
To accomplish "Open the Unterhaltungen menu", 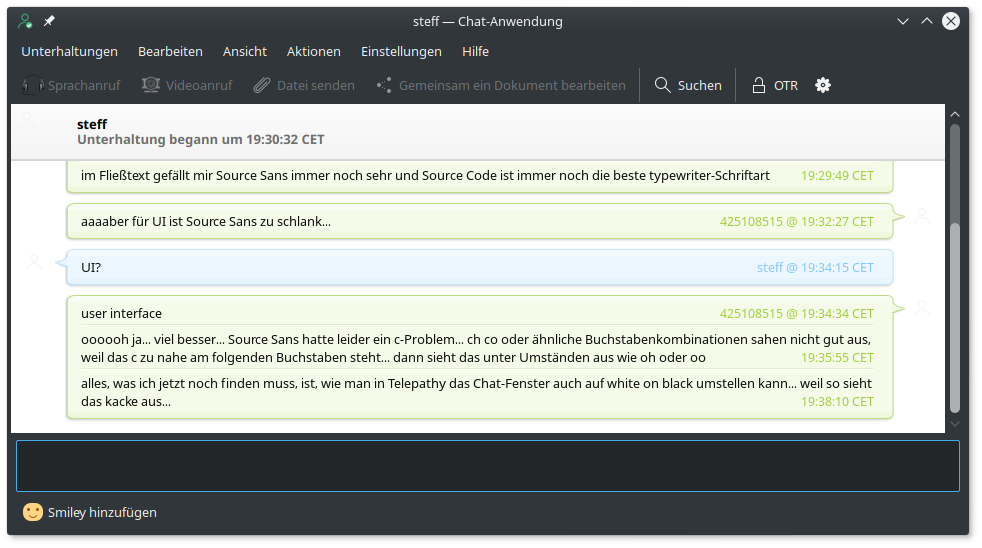I will pyautogui.click(x=70, y=51).
